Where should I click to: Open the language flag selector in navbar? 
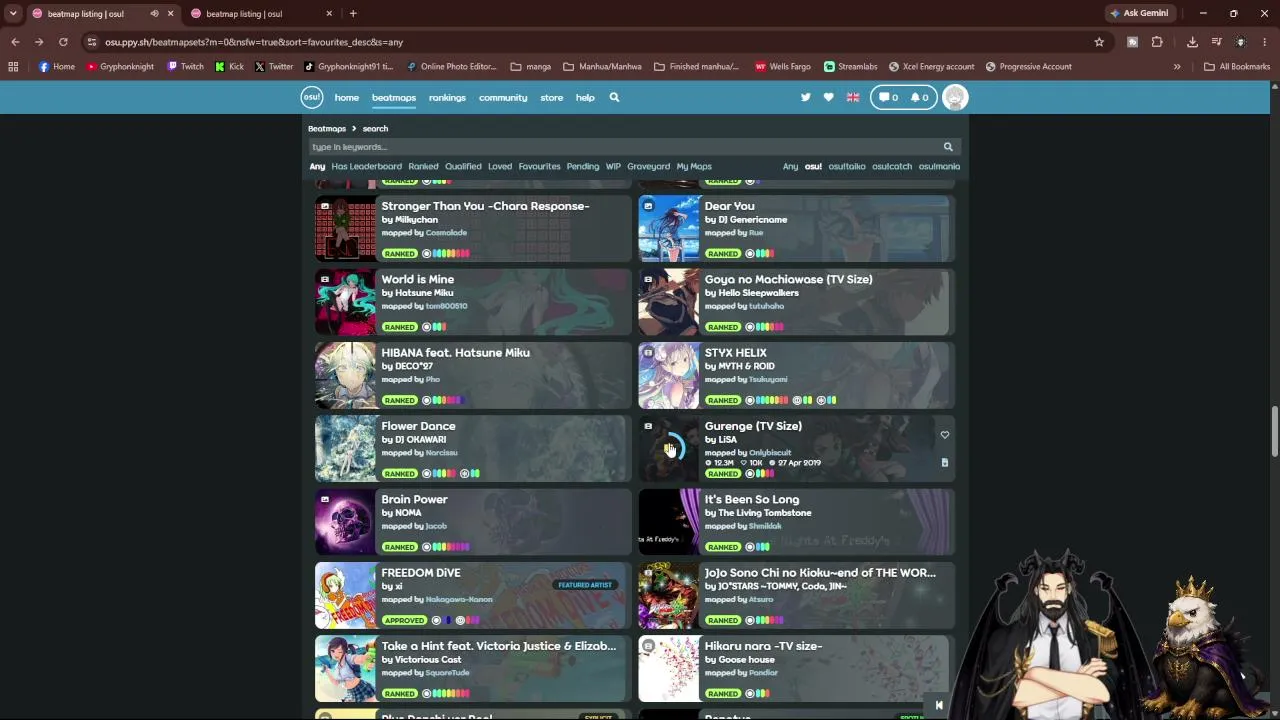853,97
